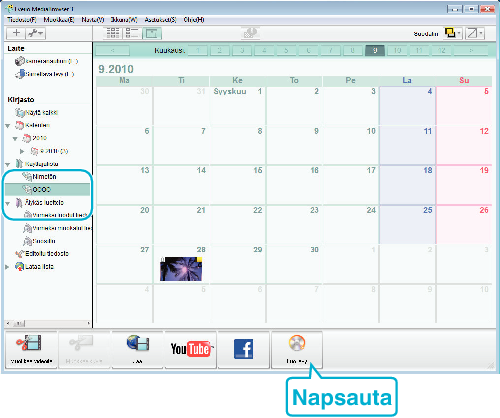Viewport: 500px width, 418px height.
Task: Click the YouTube upload button
Action: click(x=190, y=349)
